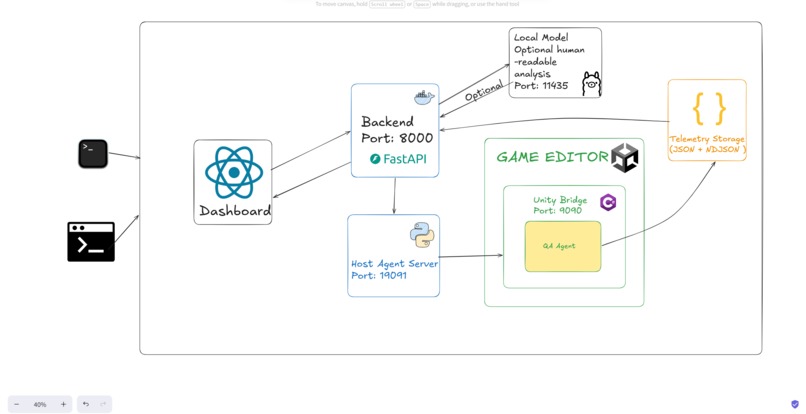The image size is (806, 414).
Task: Click the purple C# icon
Action: [608, 203]
